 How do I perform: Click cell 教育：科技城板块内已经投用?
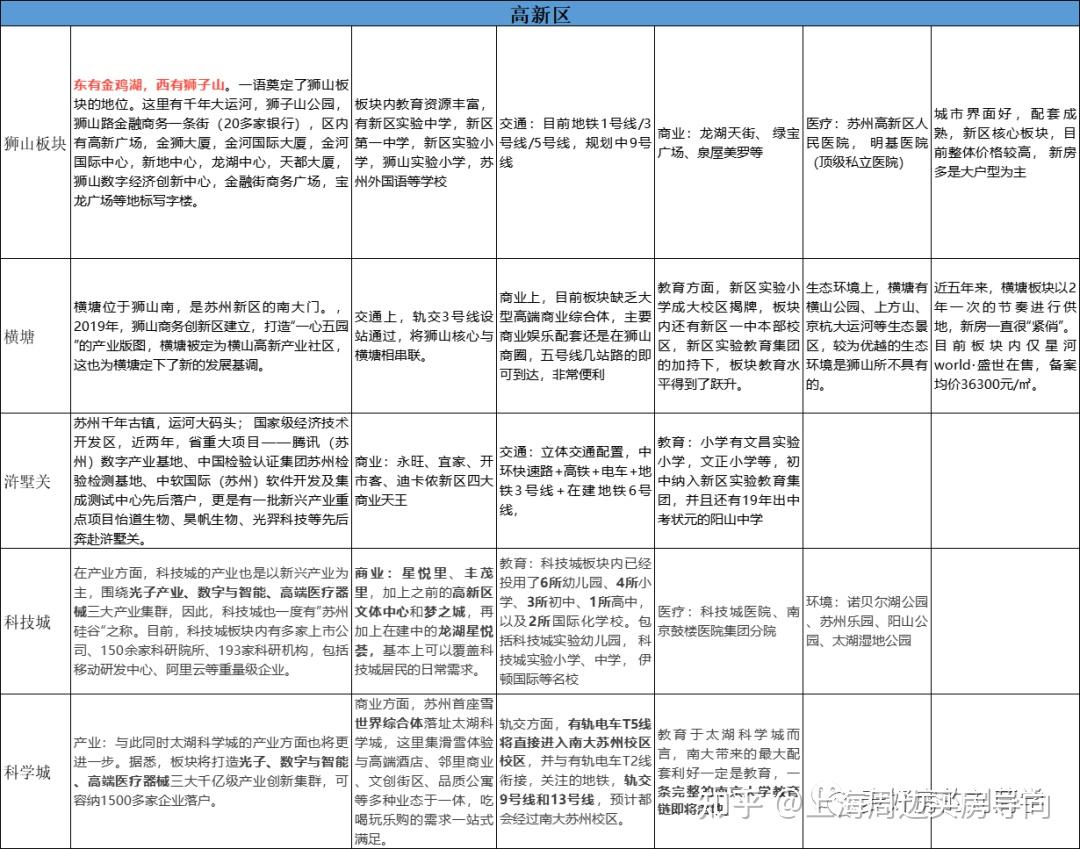tap(575, 621)
